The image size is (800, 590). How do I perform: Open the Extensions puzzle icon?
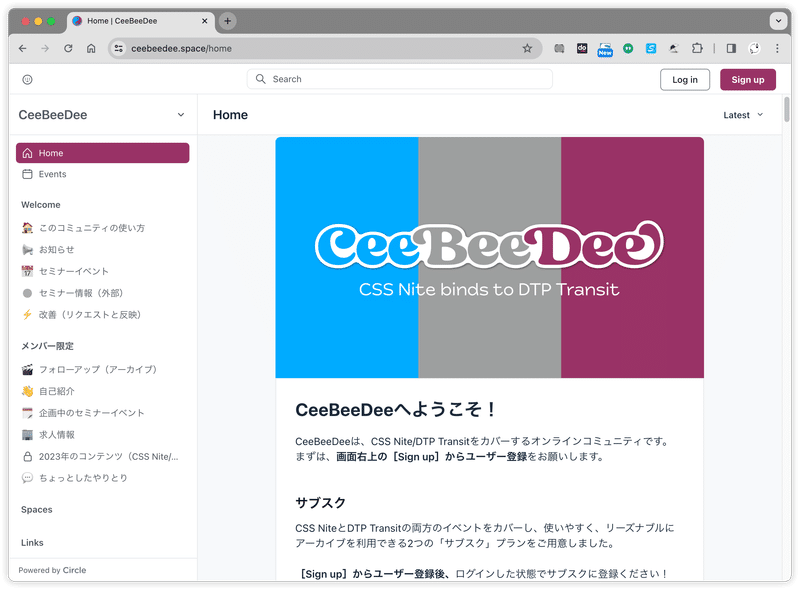pos(697,48)
